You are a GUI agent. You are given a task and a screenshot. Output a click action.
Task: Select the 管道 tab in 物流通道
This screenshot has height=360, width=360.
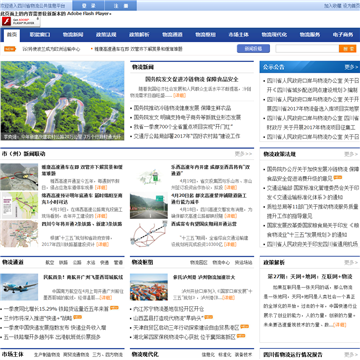point(118,263)
